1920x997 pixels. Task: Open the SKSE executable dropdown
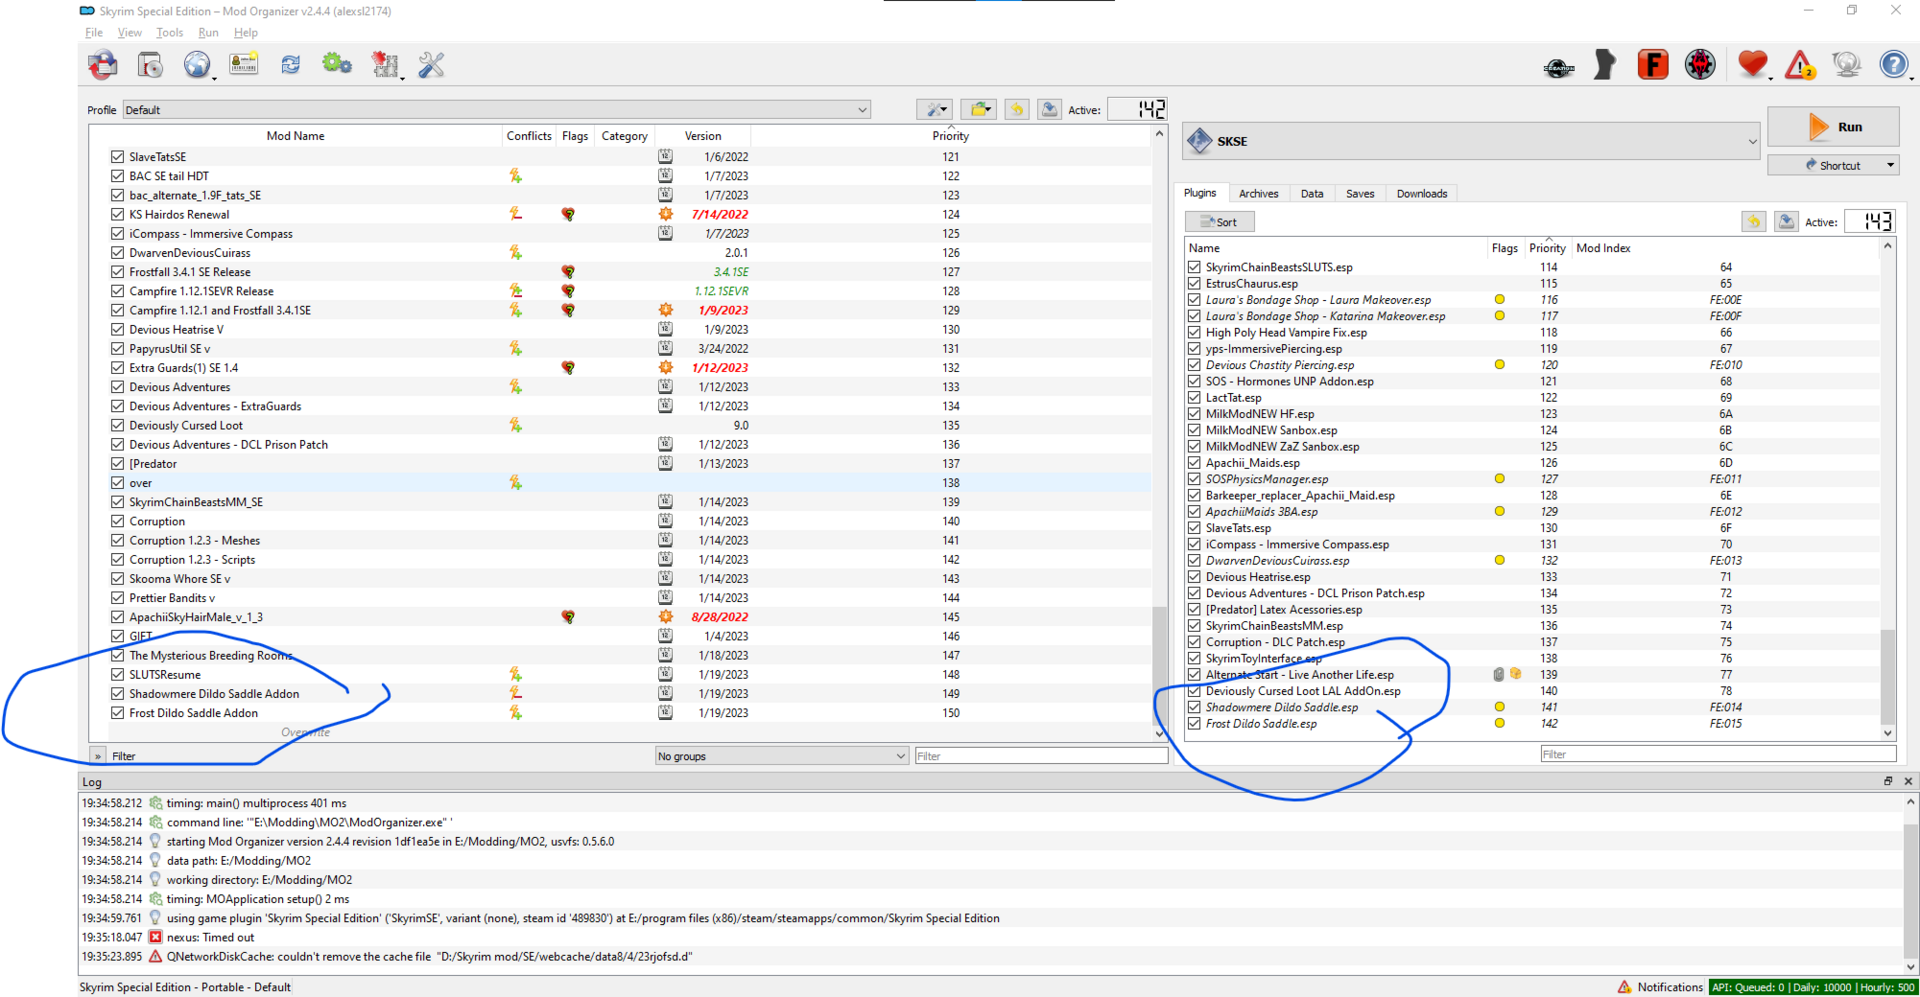tap(1471, 141)
